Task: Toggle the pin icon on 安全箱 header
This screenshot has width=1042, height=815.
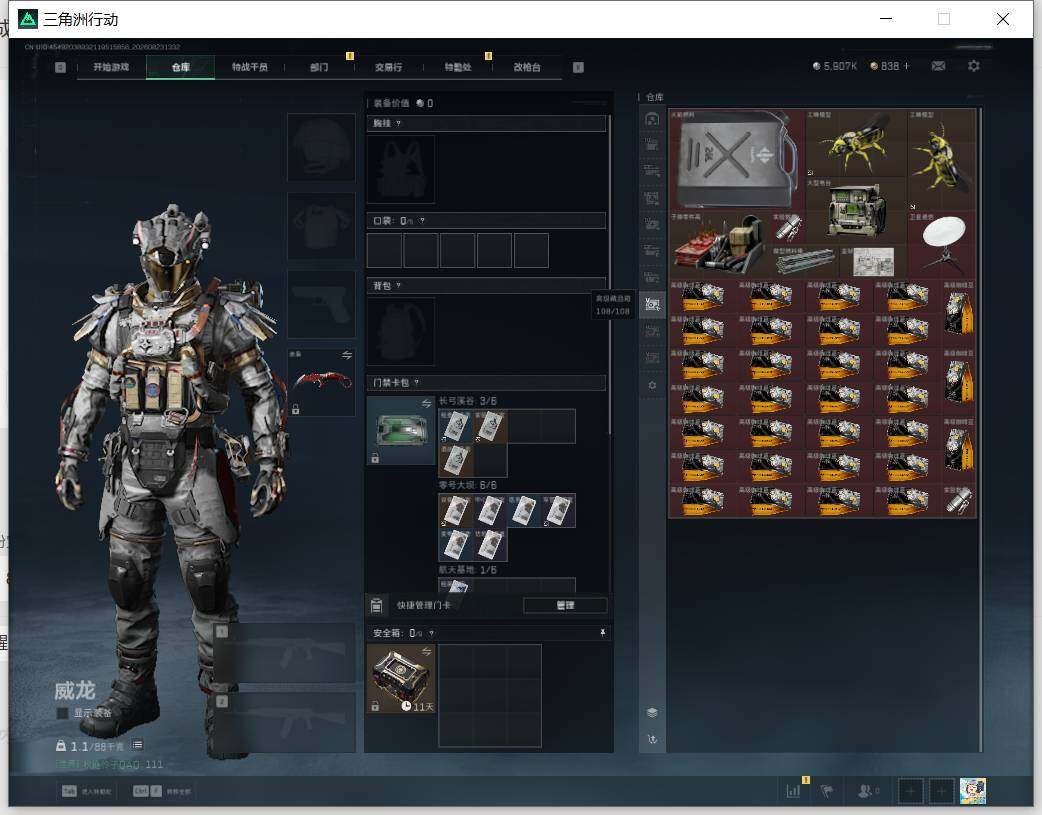Action: pos(603,633)
